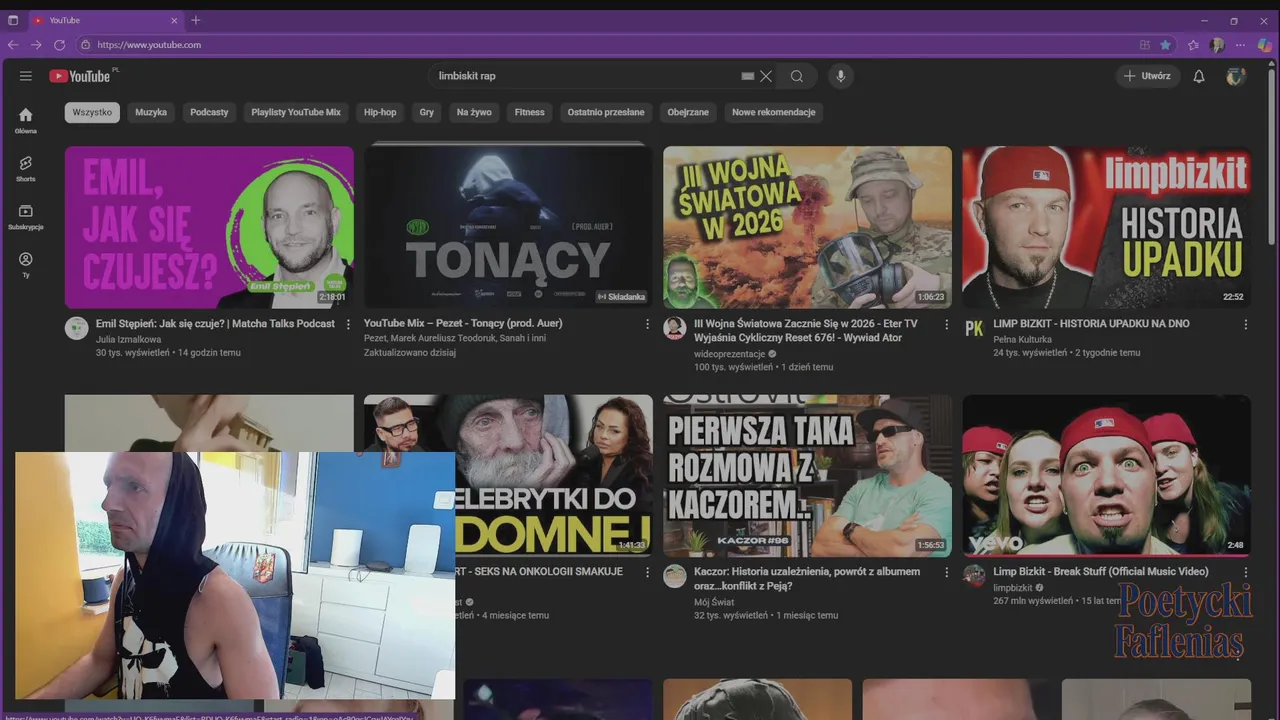Screen dimensions: 1280x720
Task: Open the Julia Izmałkowa channel avatar
Action: [77, 328]
